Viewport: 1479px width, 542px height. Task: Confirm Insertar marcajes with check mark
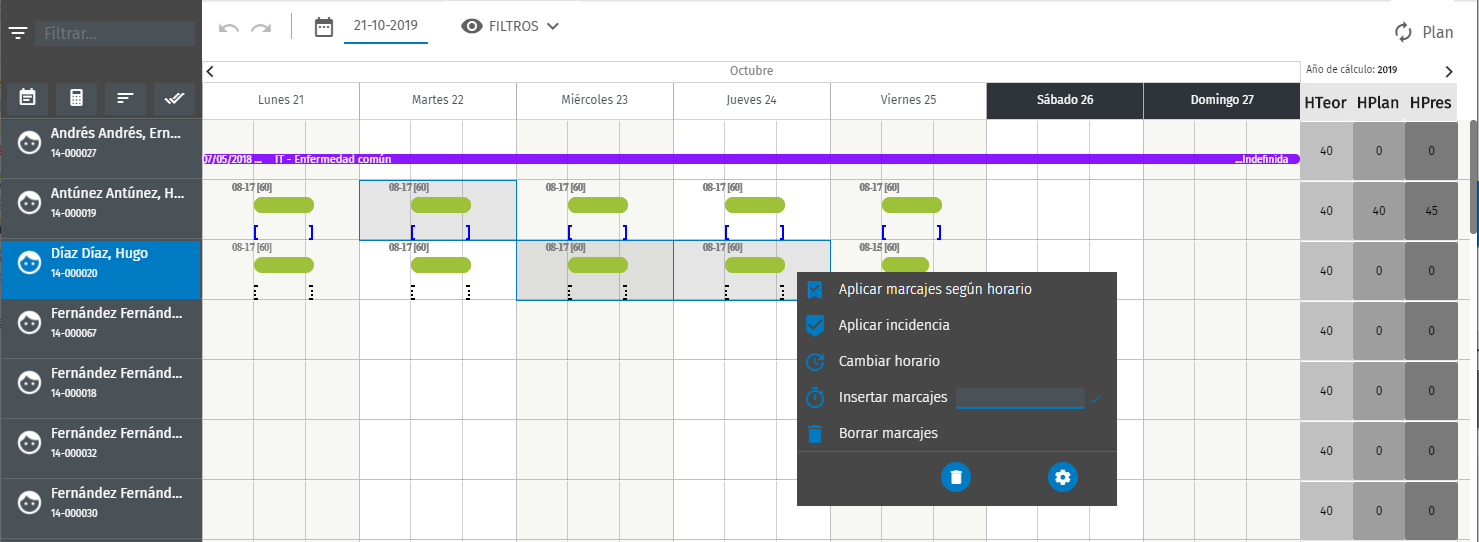click(x=1096, y=399)
